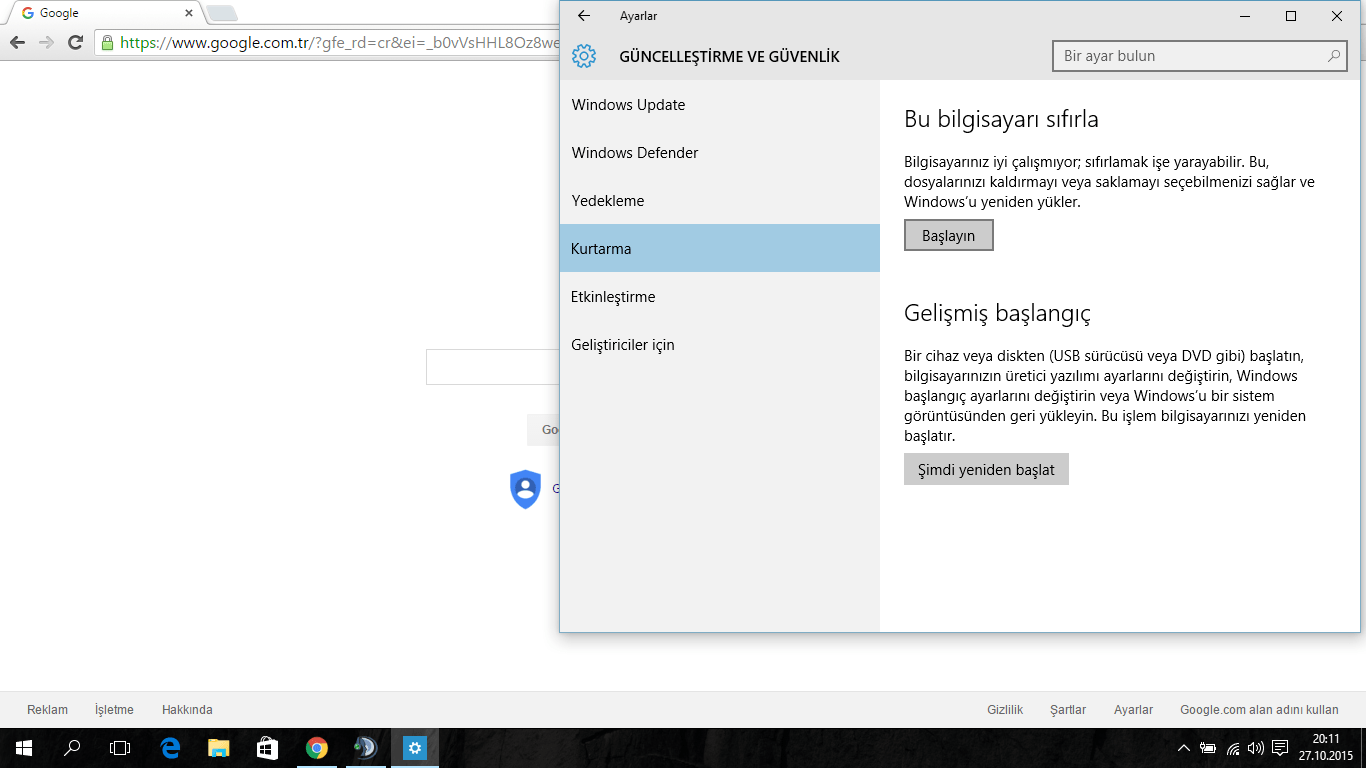Image resolution: width=1366 pixels, height=768 pixels.
Task: Minimize the Ayarlar window
Action: pos(1245,16)
